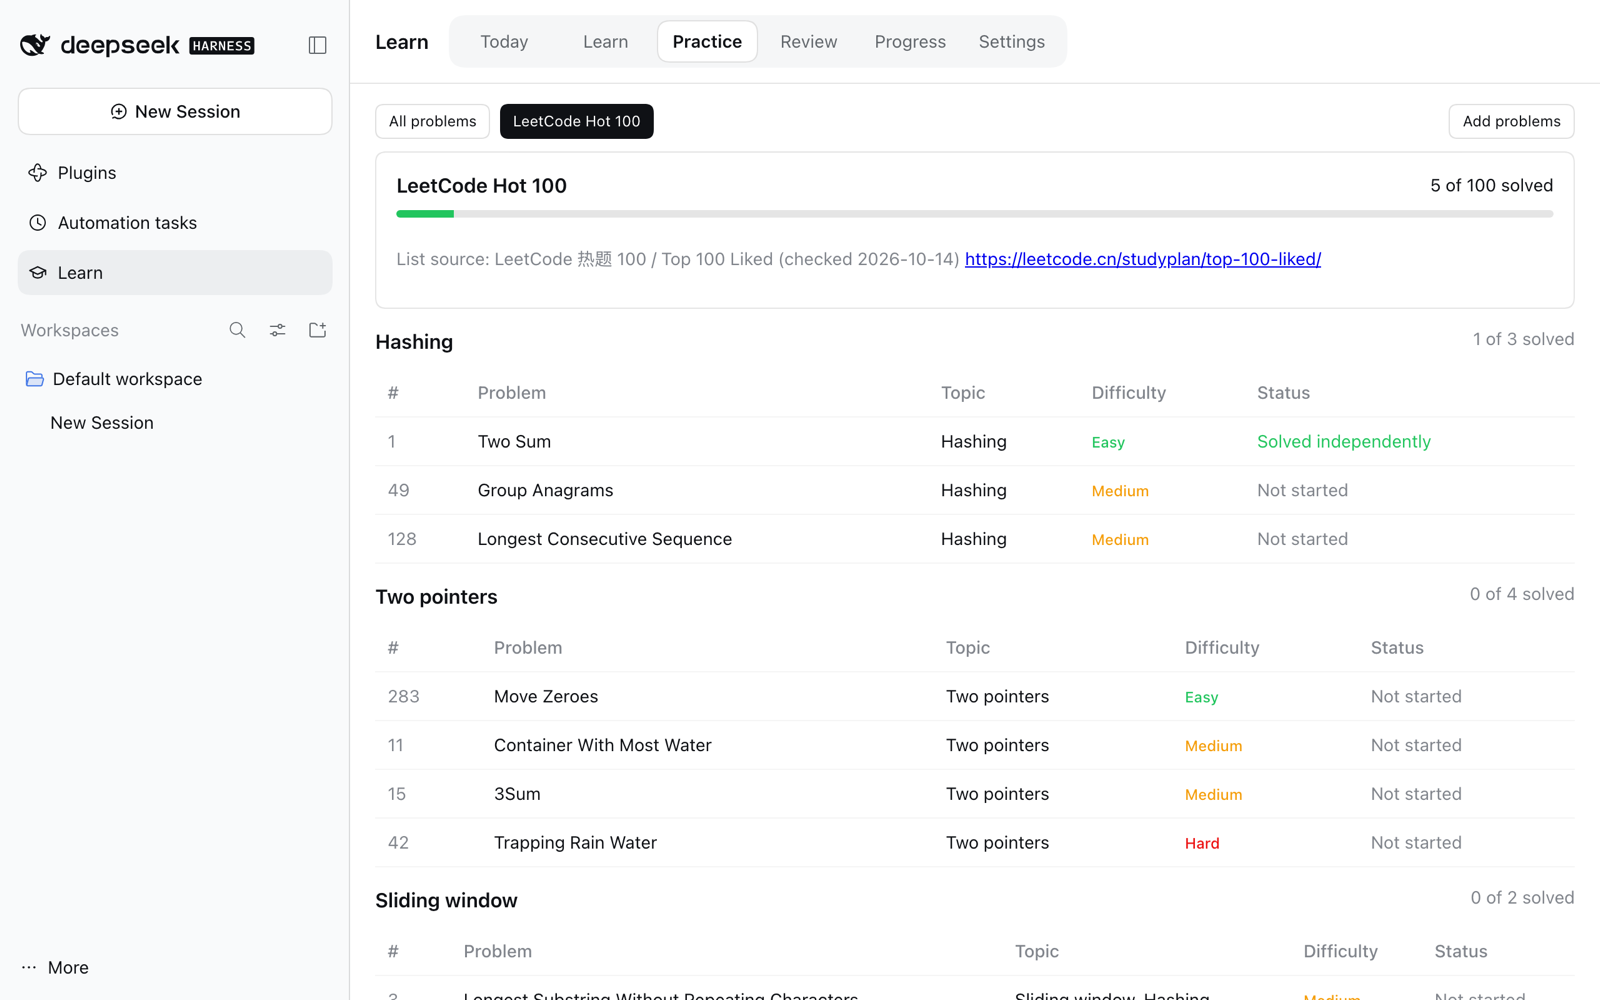Select the Practice tab
This screenshot has width=1600, height=1000.
click(707, 42)
